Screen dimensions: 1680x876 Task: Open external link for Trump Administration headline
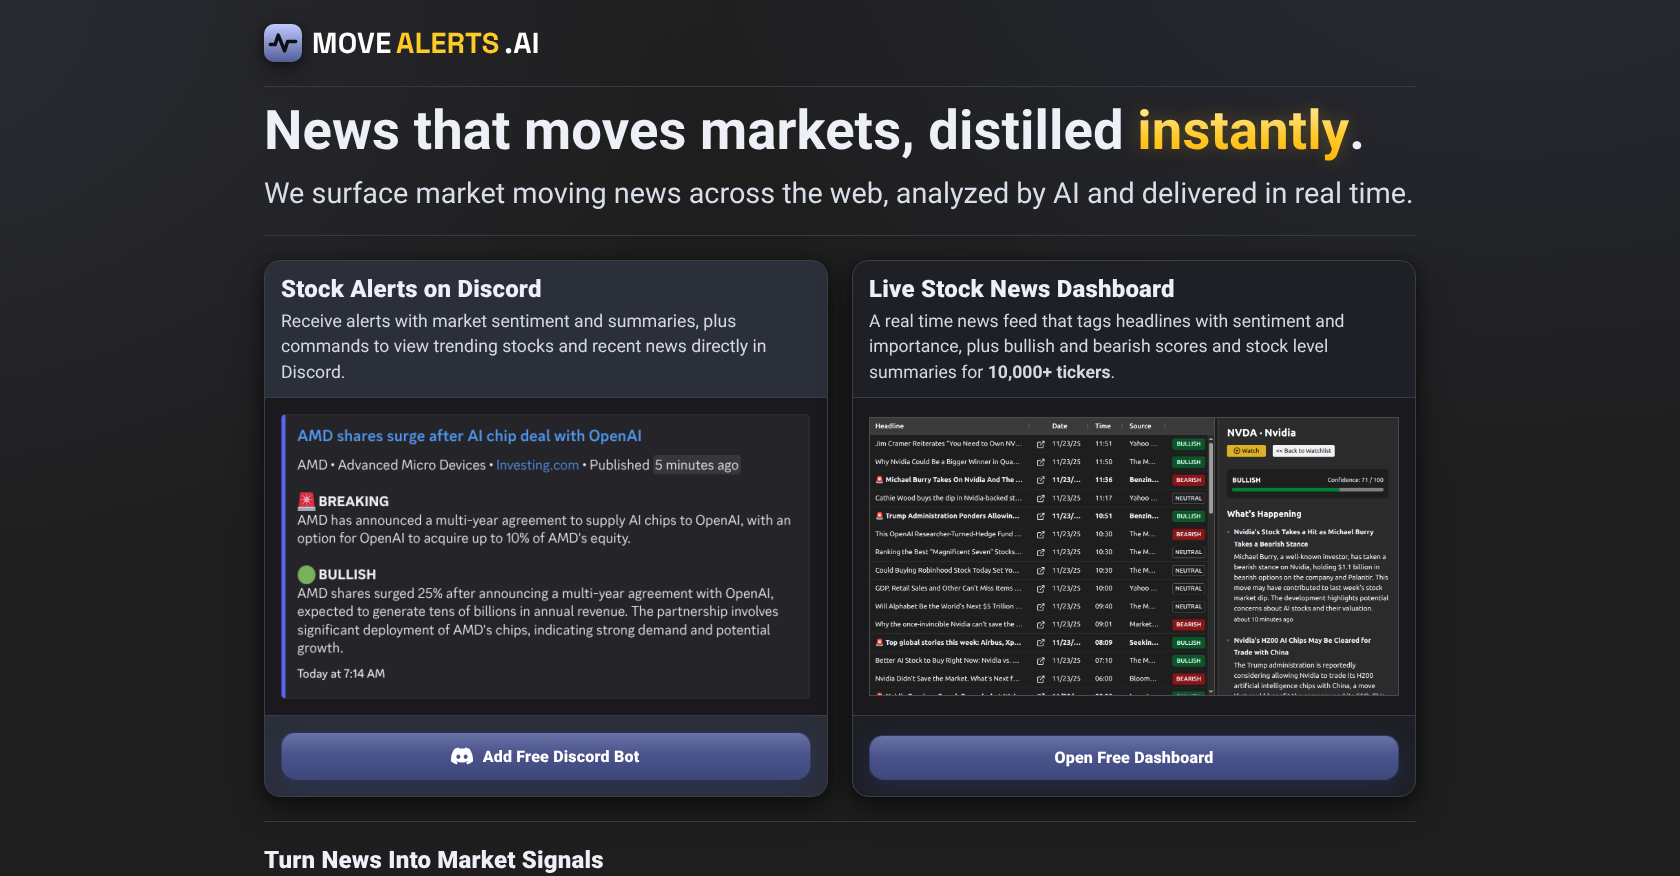(1040, 516)
